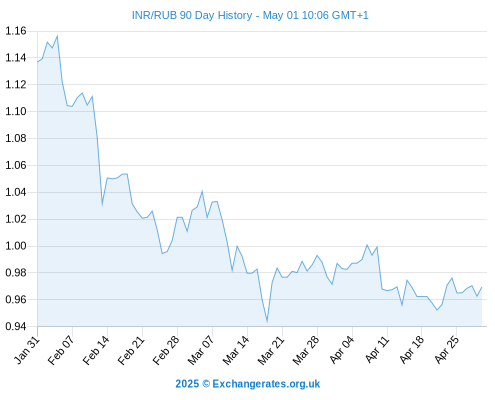Click the Feb 21 axis label
The width and height of the screenshot is (495, 400).
pos(131,350)
